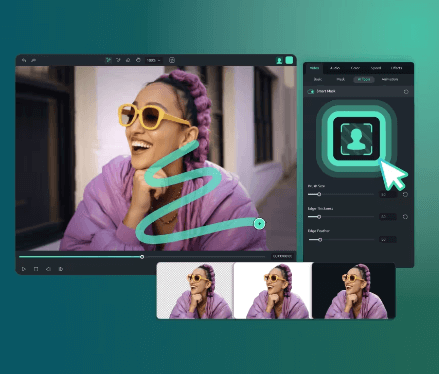Reset the Edge Thickness value
The image size is (439, 374).
click(405, 217)
